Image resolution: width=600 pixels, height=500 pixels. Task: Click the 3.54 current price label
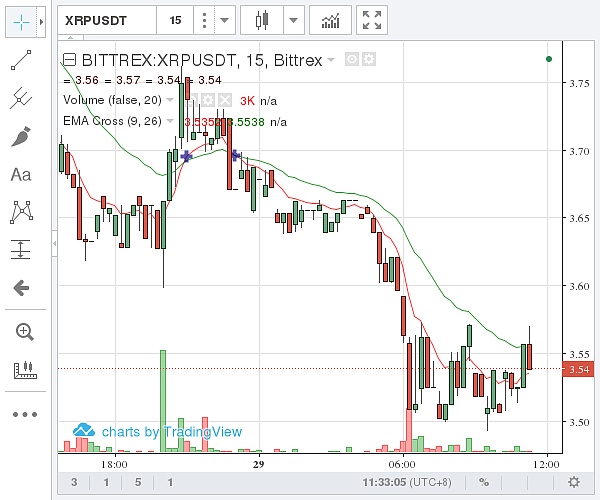[x=578, y=369]
